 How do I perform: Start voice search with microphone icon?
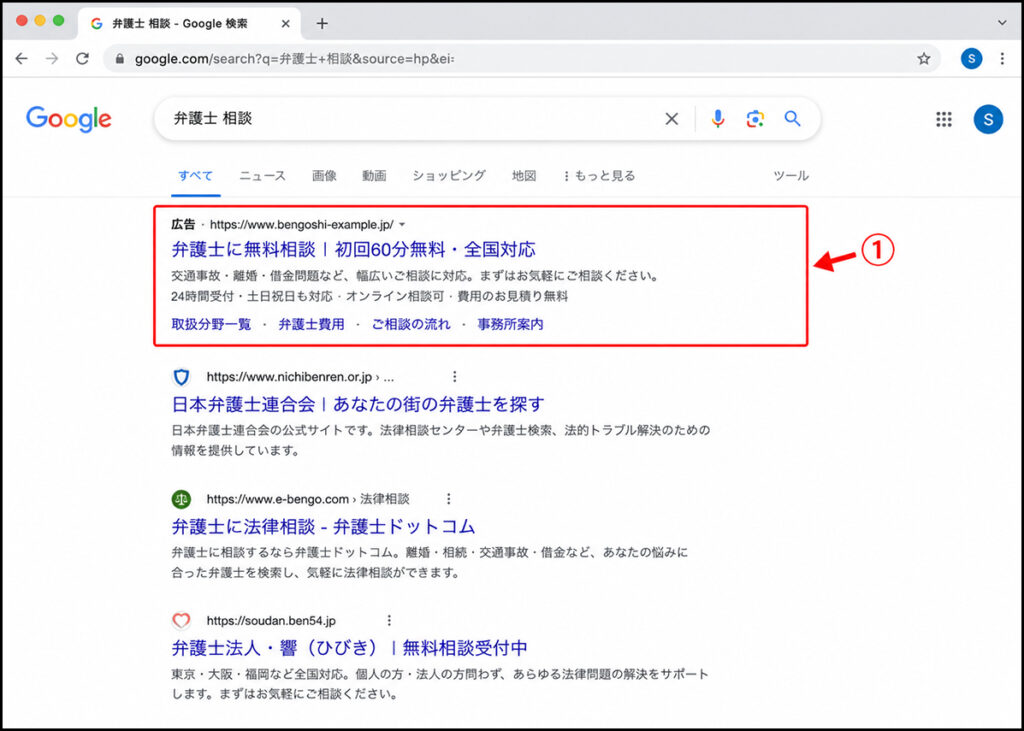(x=718, y=119)
